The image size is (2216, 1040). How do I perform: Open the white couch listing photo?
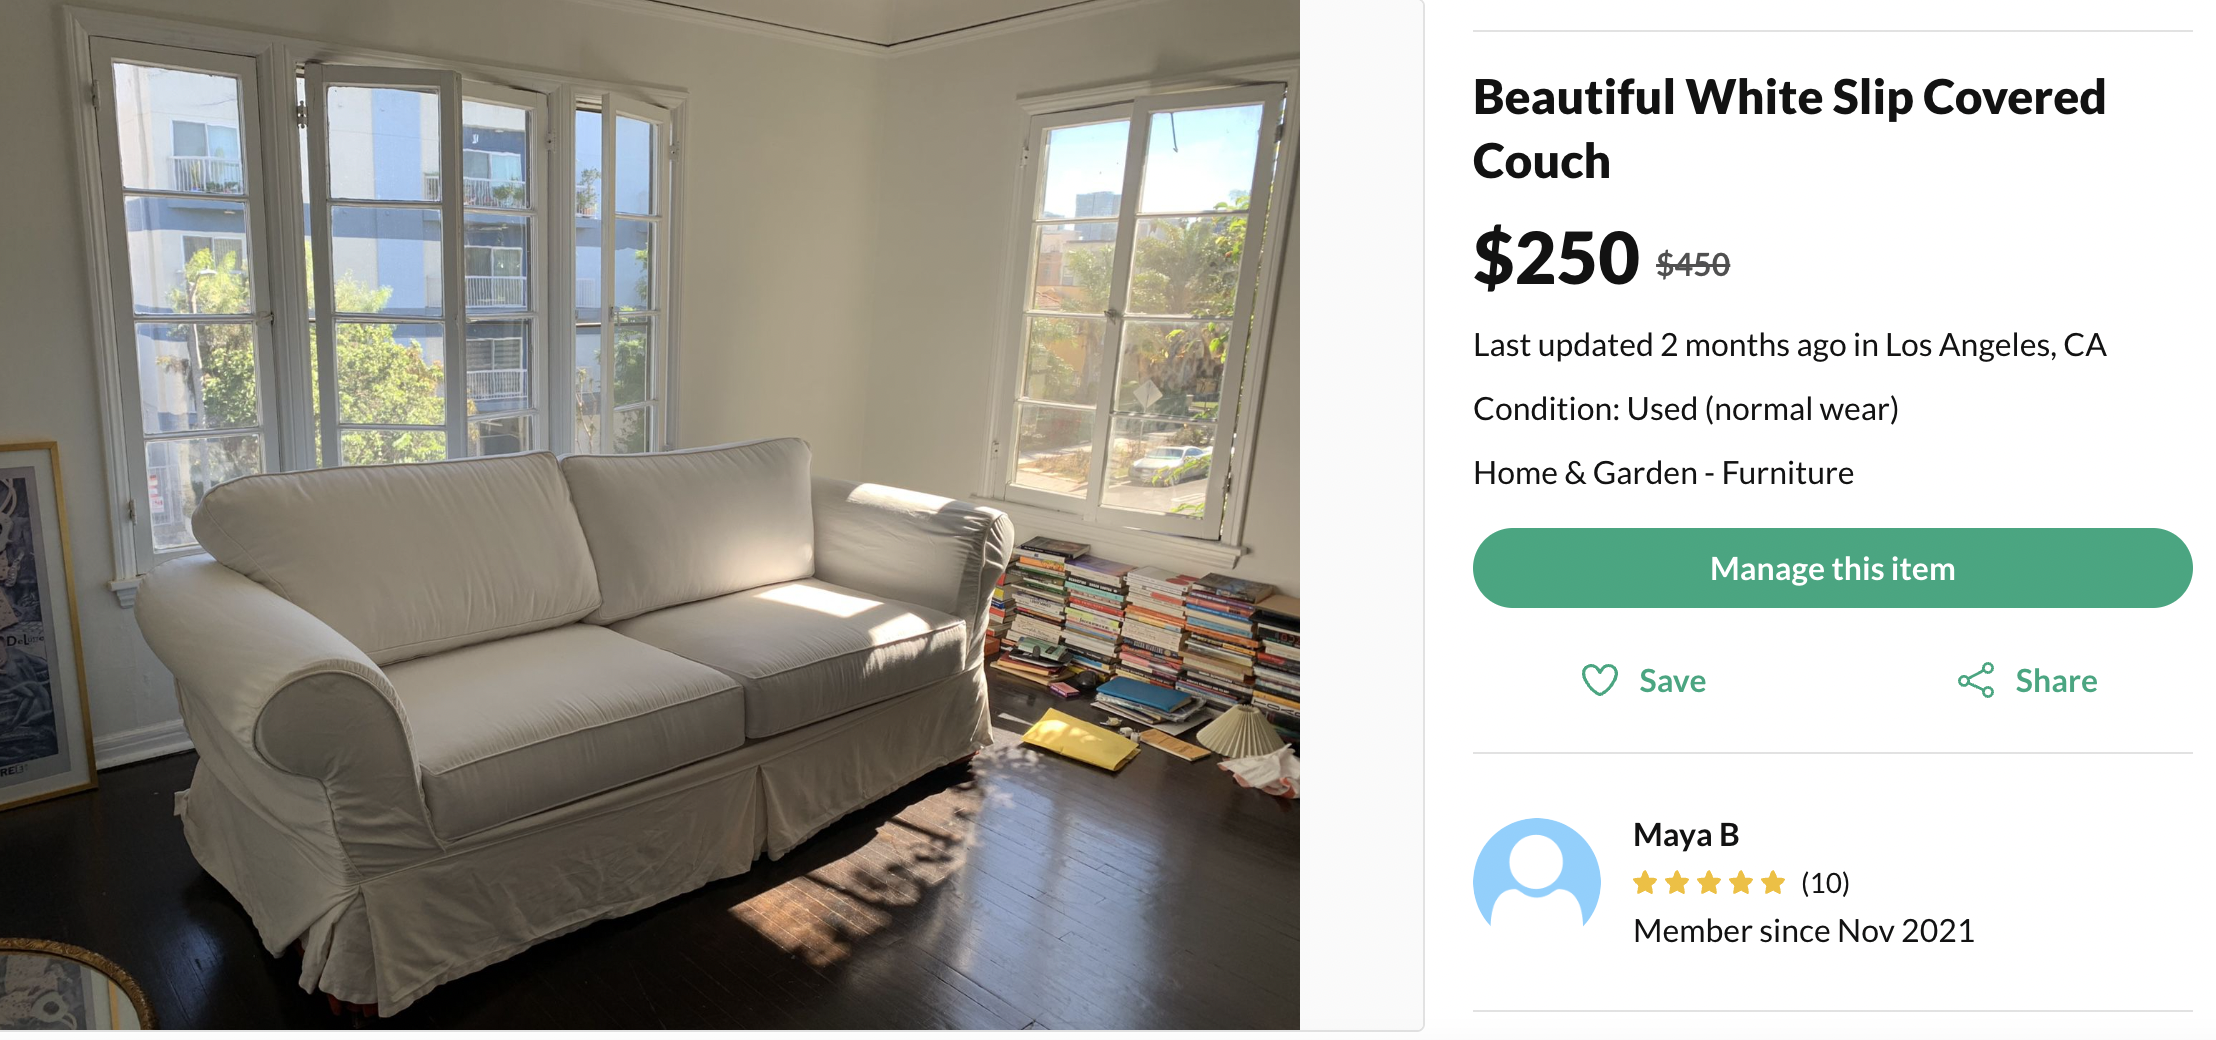pyautogui.click(x=650, y=515)
